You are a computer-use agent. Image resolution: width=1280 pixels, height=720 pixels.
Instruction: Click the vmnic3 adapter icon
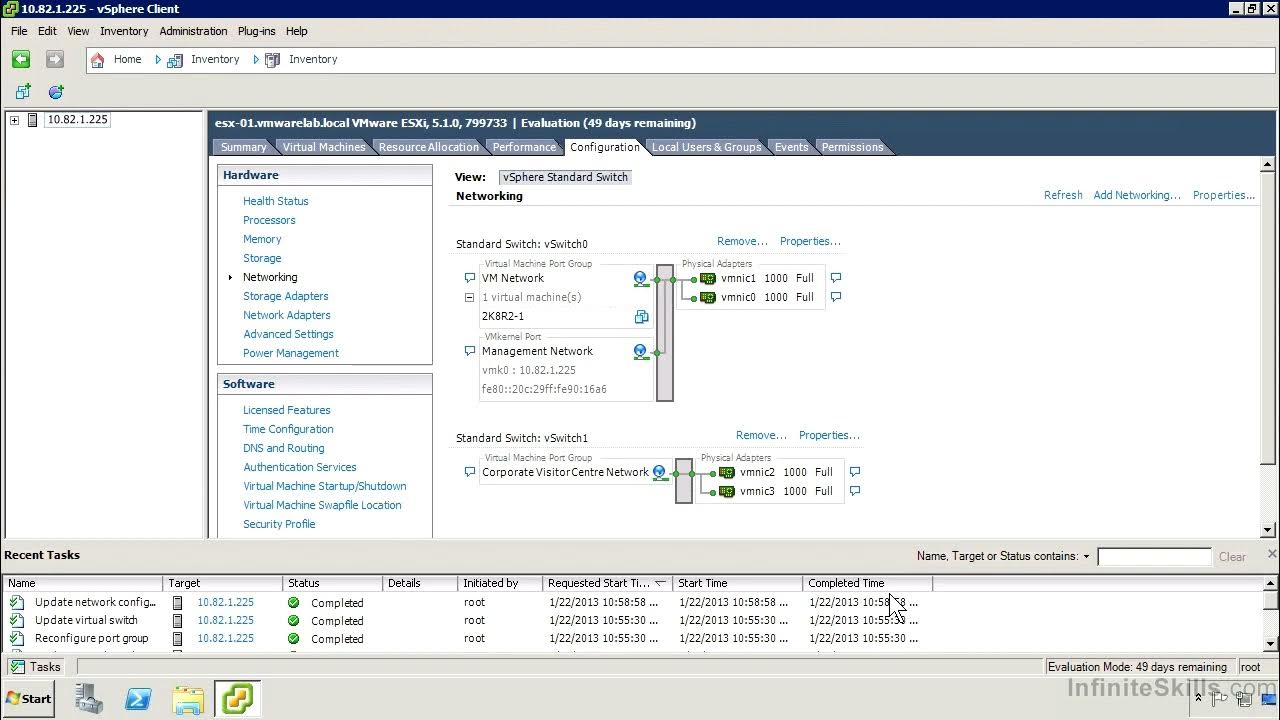pyautogui.click(x=727, y=492)
